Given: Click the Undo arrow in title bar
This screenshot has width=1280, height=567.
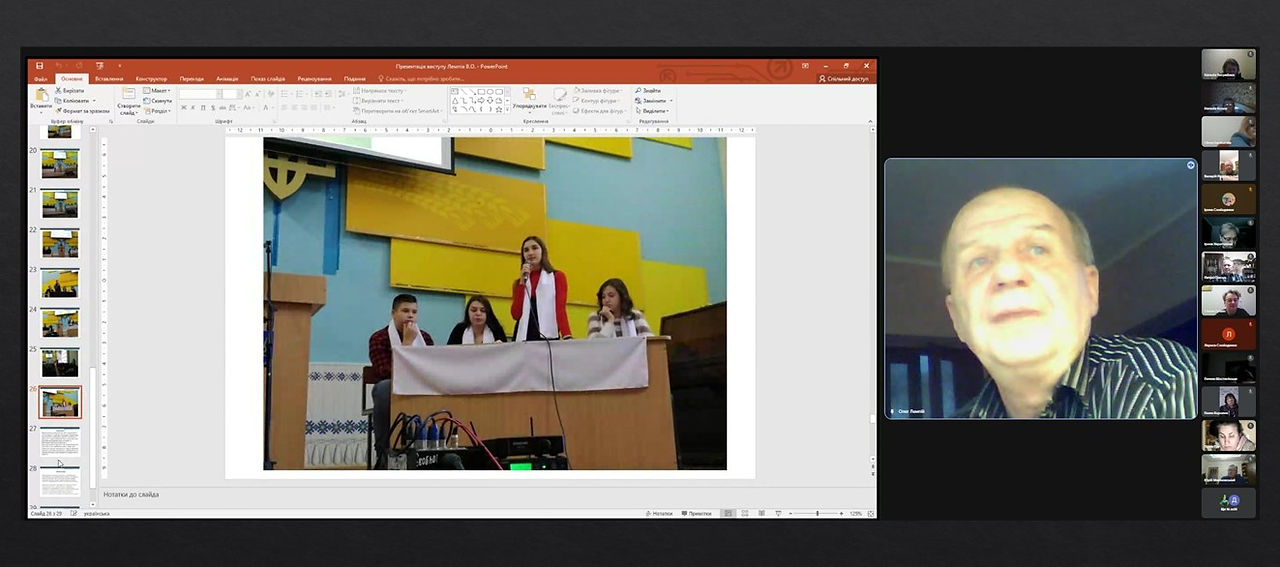Looking at the screenshot, I should 57,66.
